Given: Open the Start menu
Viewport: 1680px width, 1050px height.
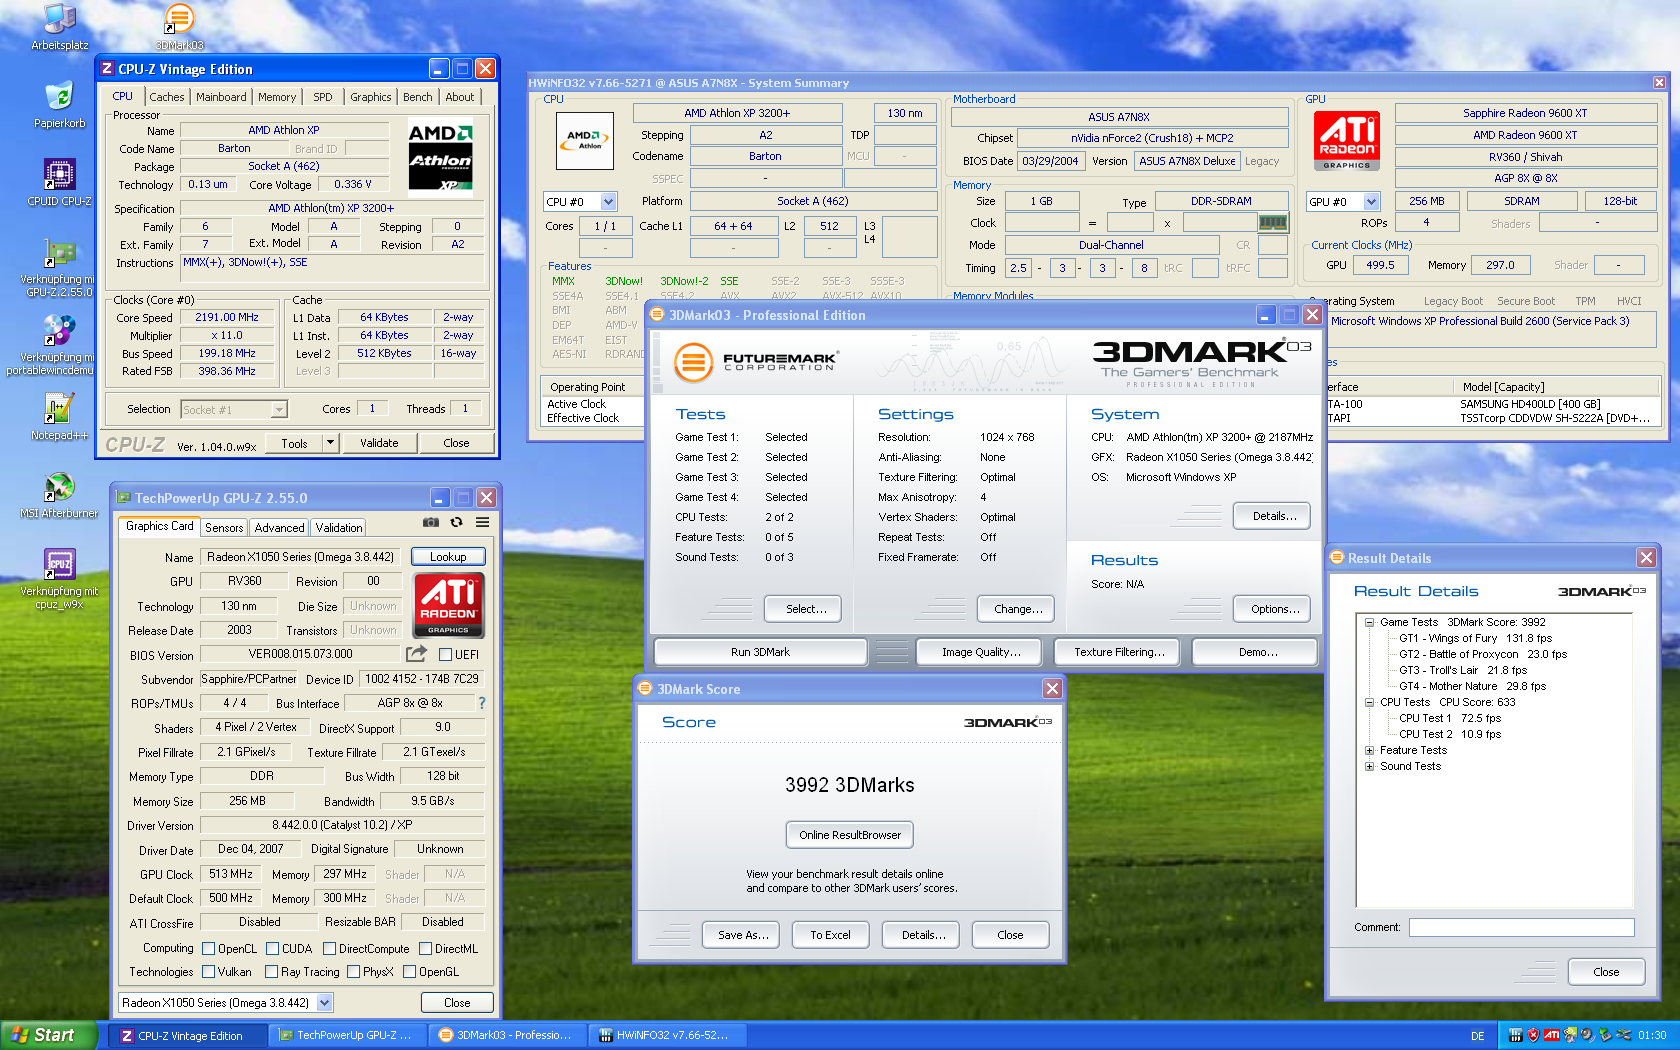Looking at the screenshot, I should [49, 1035].
